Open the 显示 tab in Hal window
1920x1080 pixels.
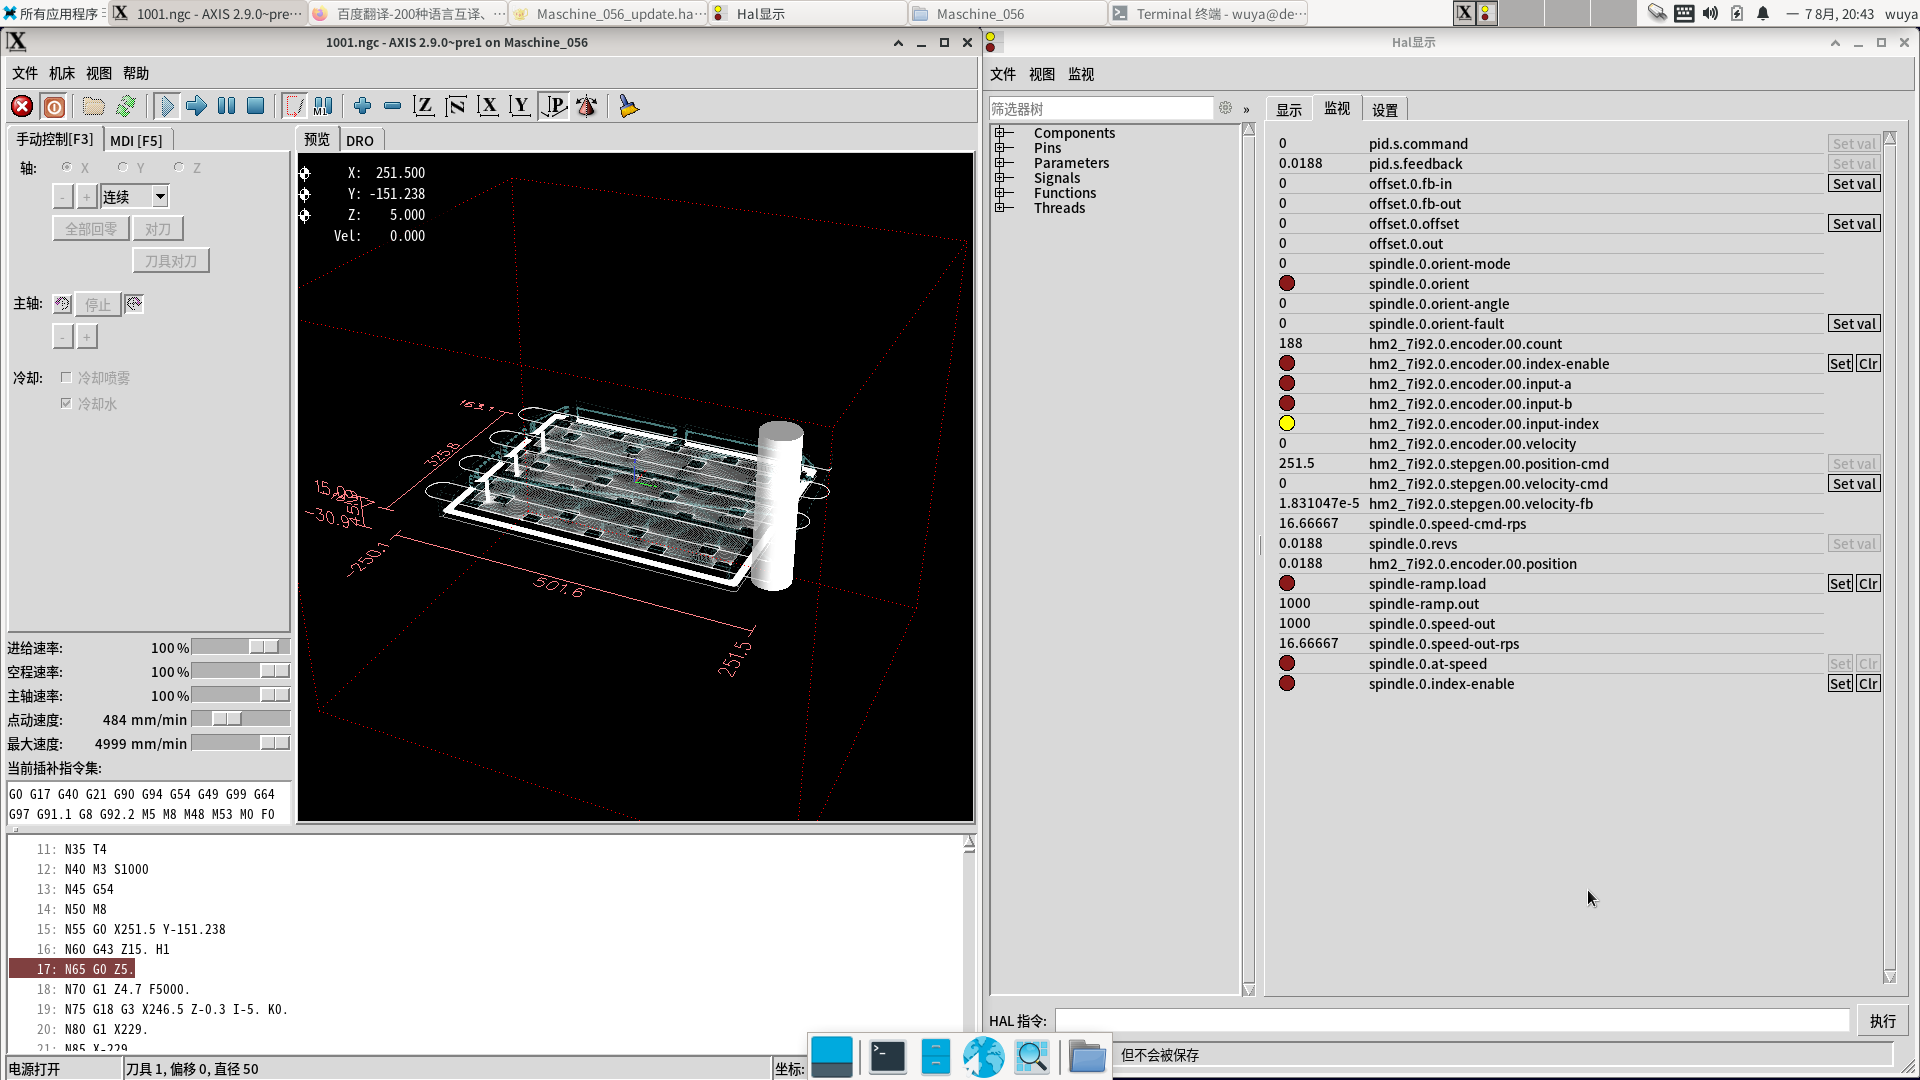click(1289, 109)
